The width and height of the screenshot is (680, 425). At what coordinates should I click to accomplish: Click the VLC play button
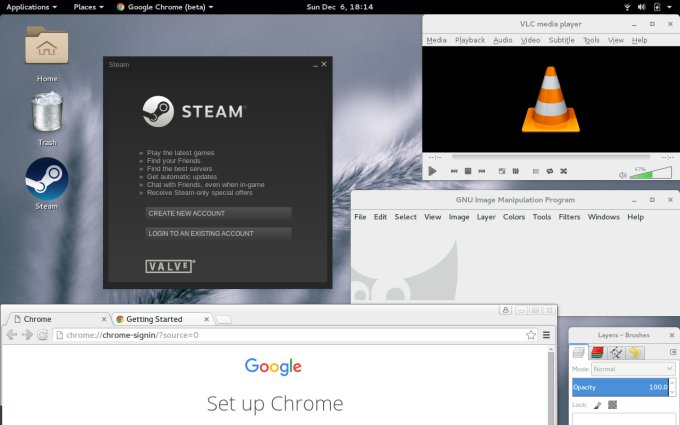click(432, 171)
